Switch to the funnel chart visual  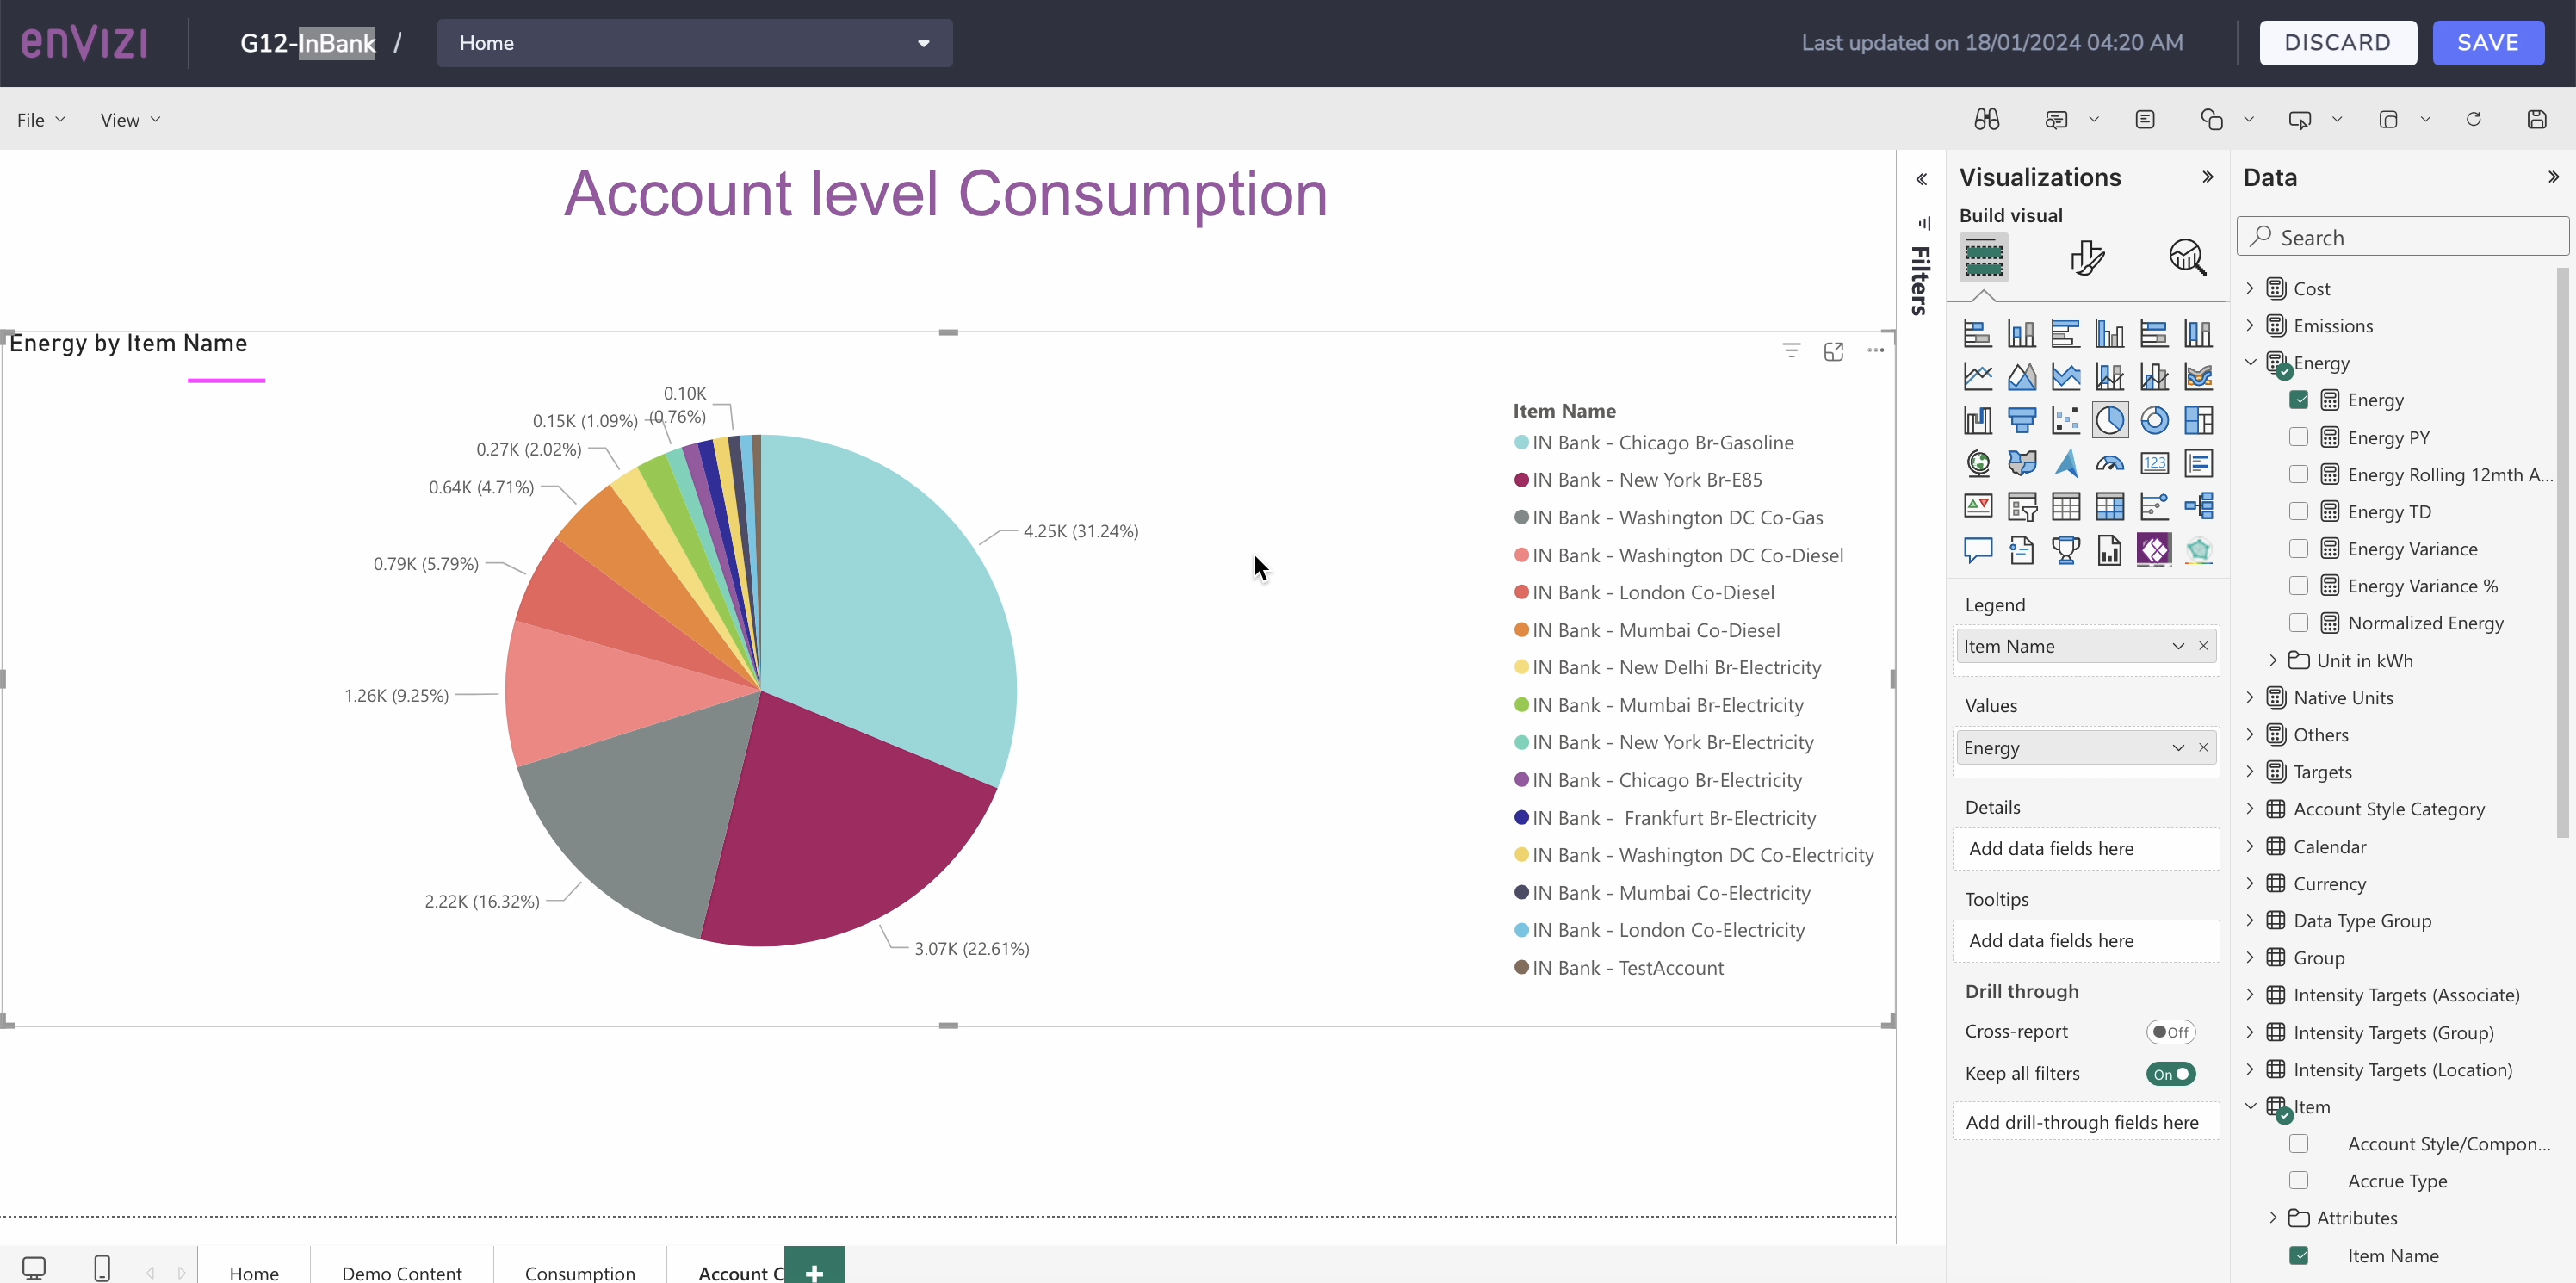(2022, 420)
